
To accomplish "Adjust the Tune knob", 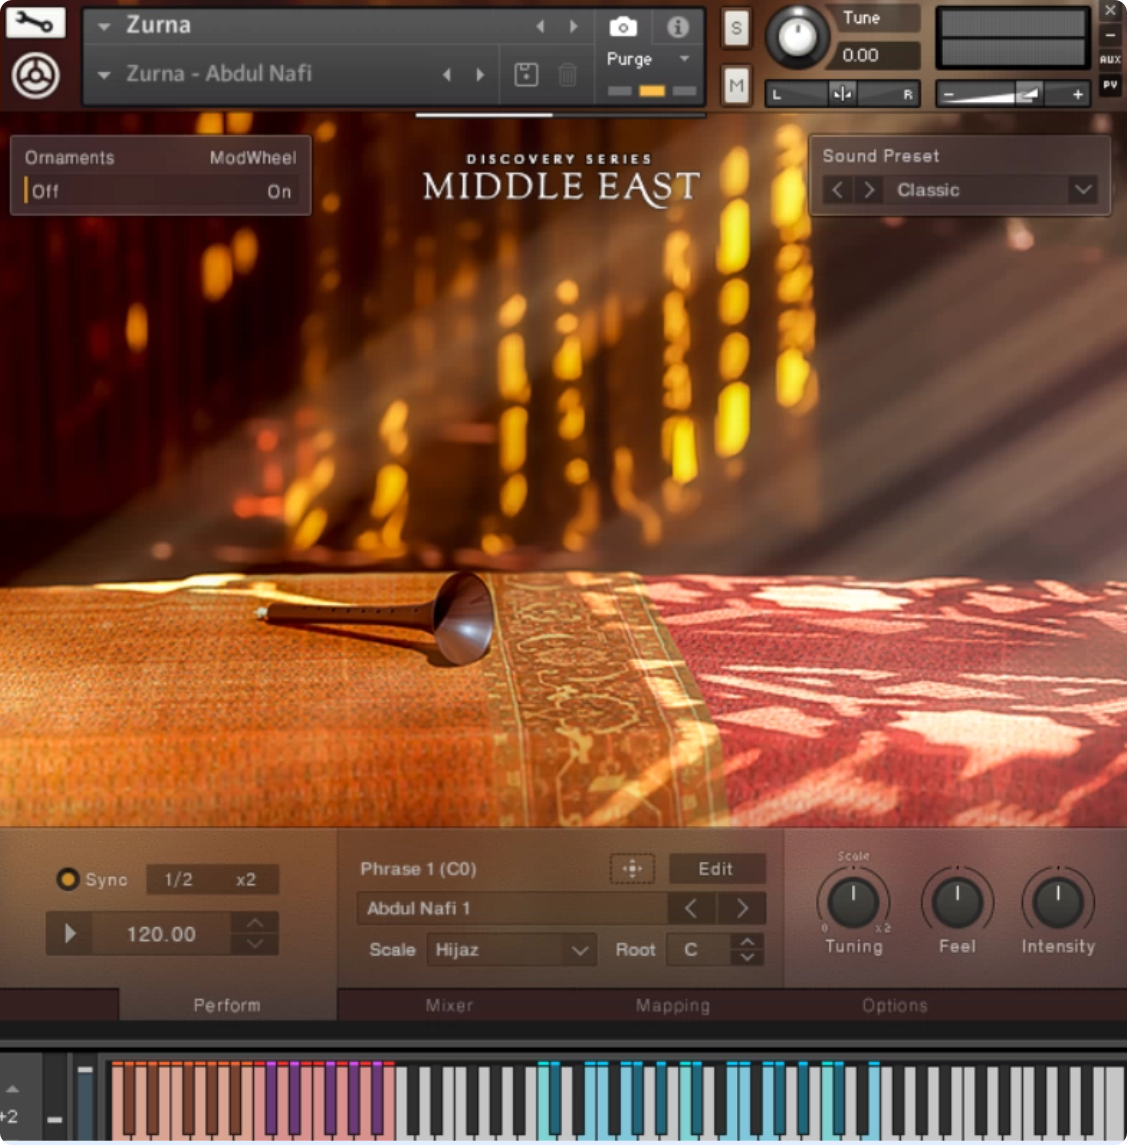I will (x=796, y=37).
